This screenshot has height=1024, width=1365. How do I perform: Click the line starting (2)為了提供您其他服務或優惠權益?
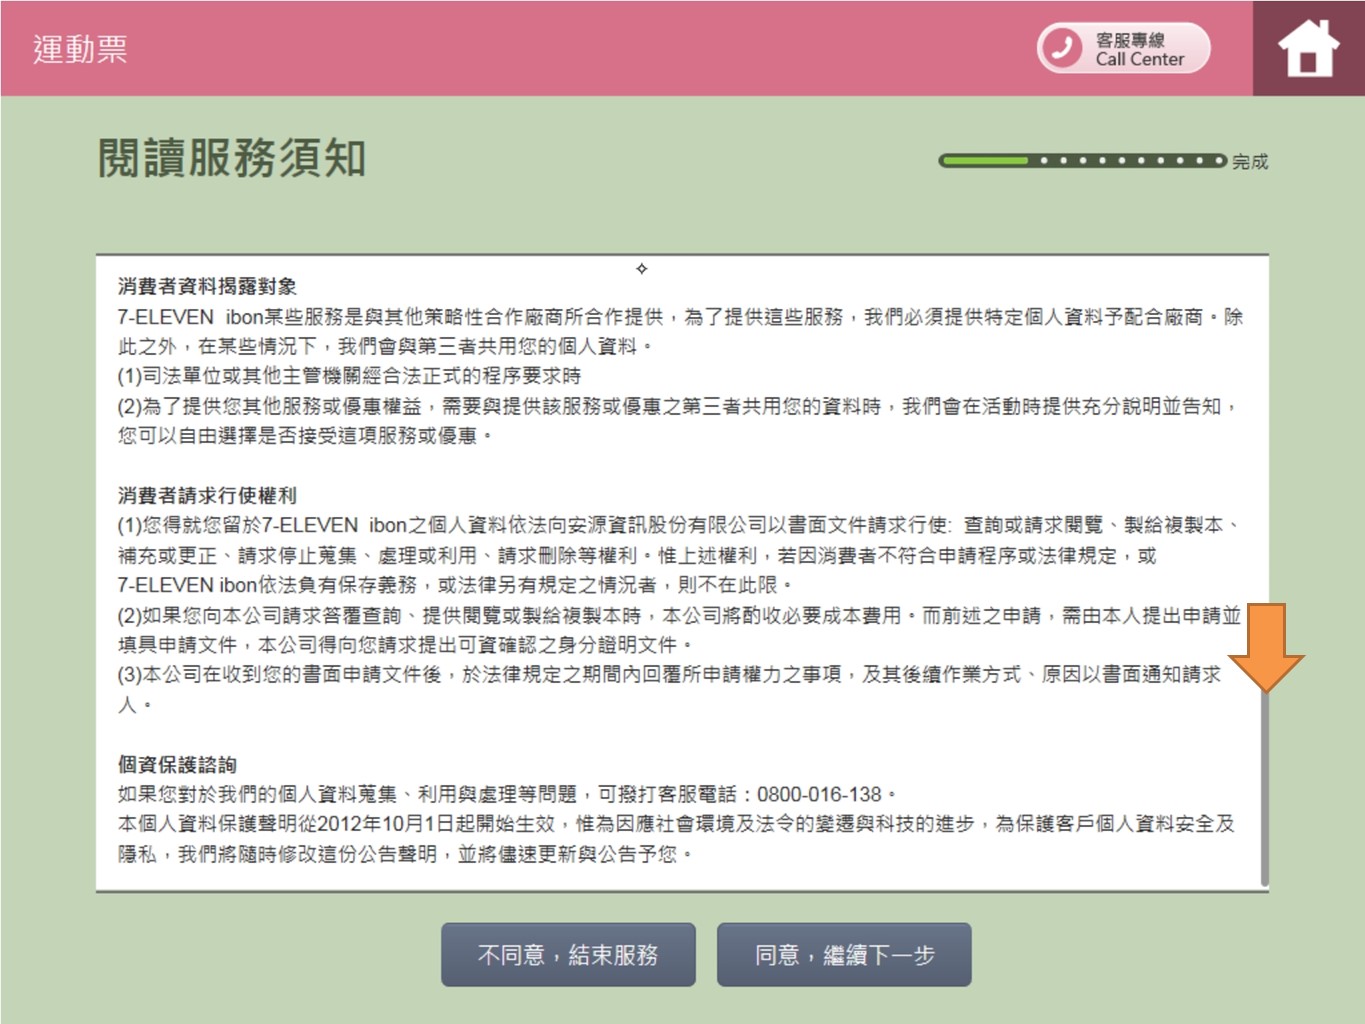coord(678,406)
